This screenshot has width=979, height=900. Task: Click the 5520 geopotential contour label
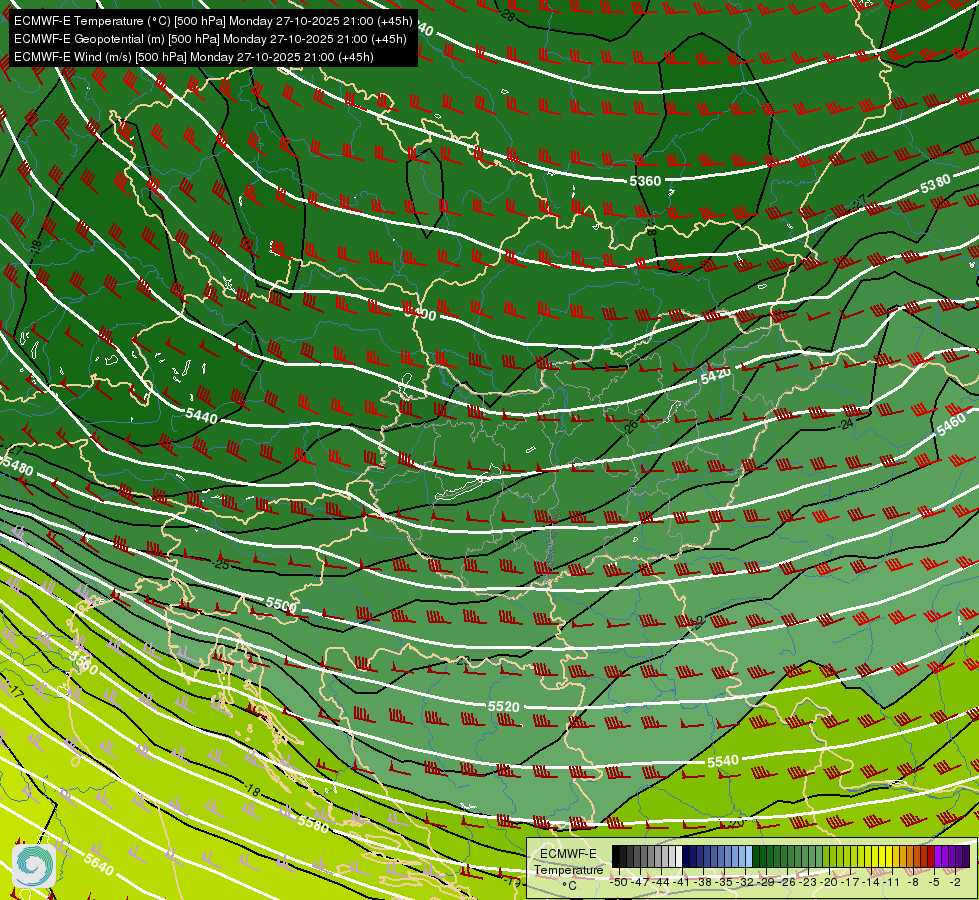pos(503,706)
